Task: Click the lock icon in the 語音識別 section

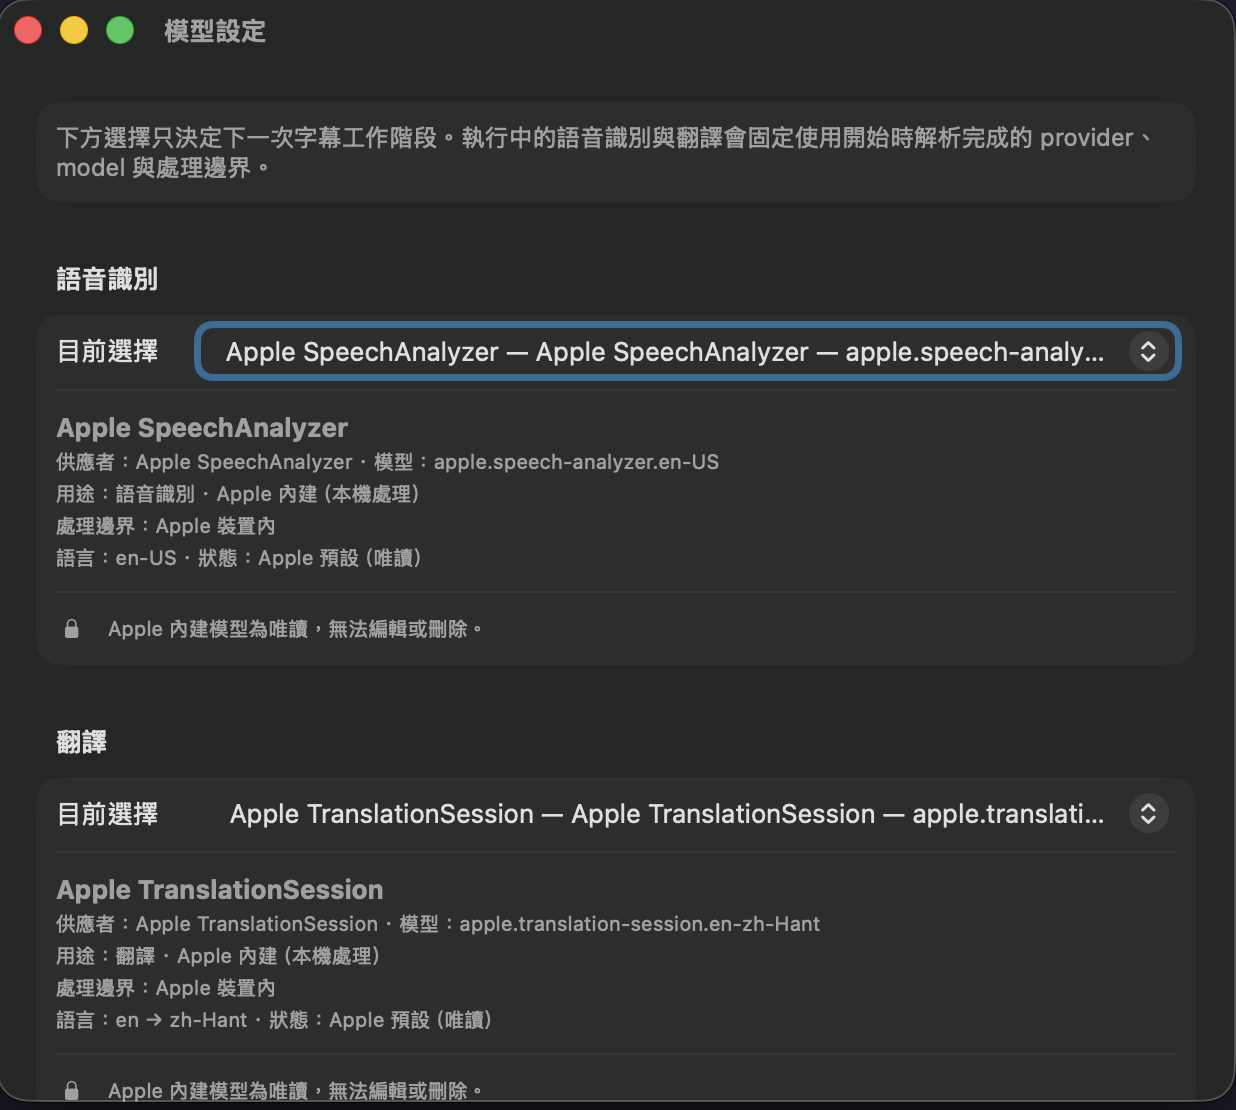Action: pos(72,628)
